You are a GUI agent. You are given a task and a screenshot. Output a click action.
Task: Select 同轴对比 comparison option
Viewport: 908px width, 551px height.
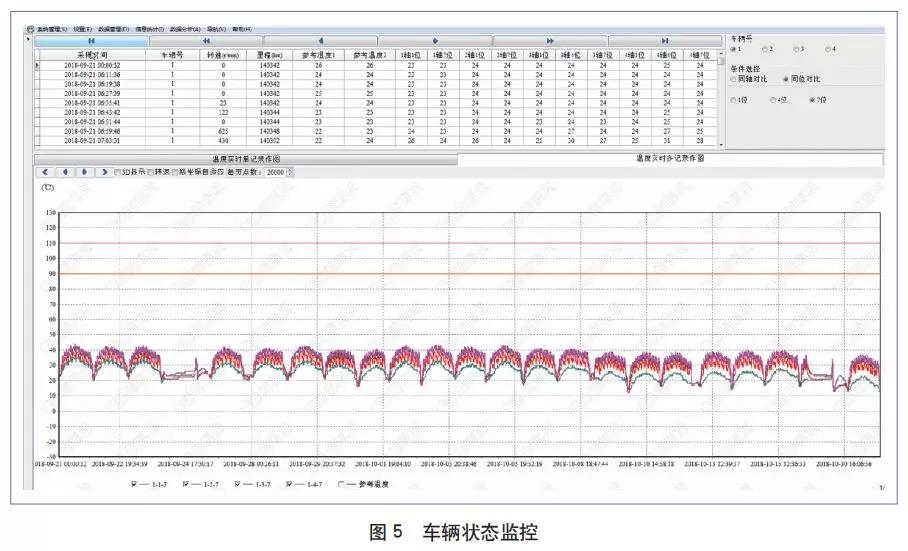pyautogui.click(x=734, y=77)
